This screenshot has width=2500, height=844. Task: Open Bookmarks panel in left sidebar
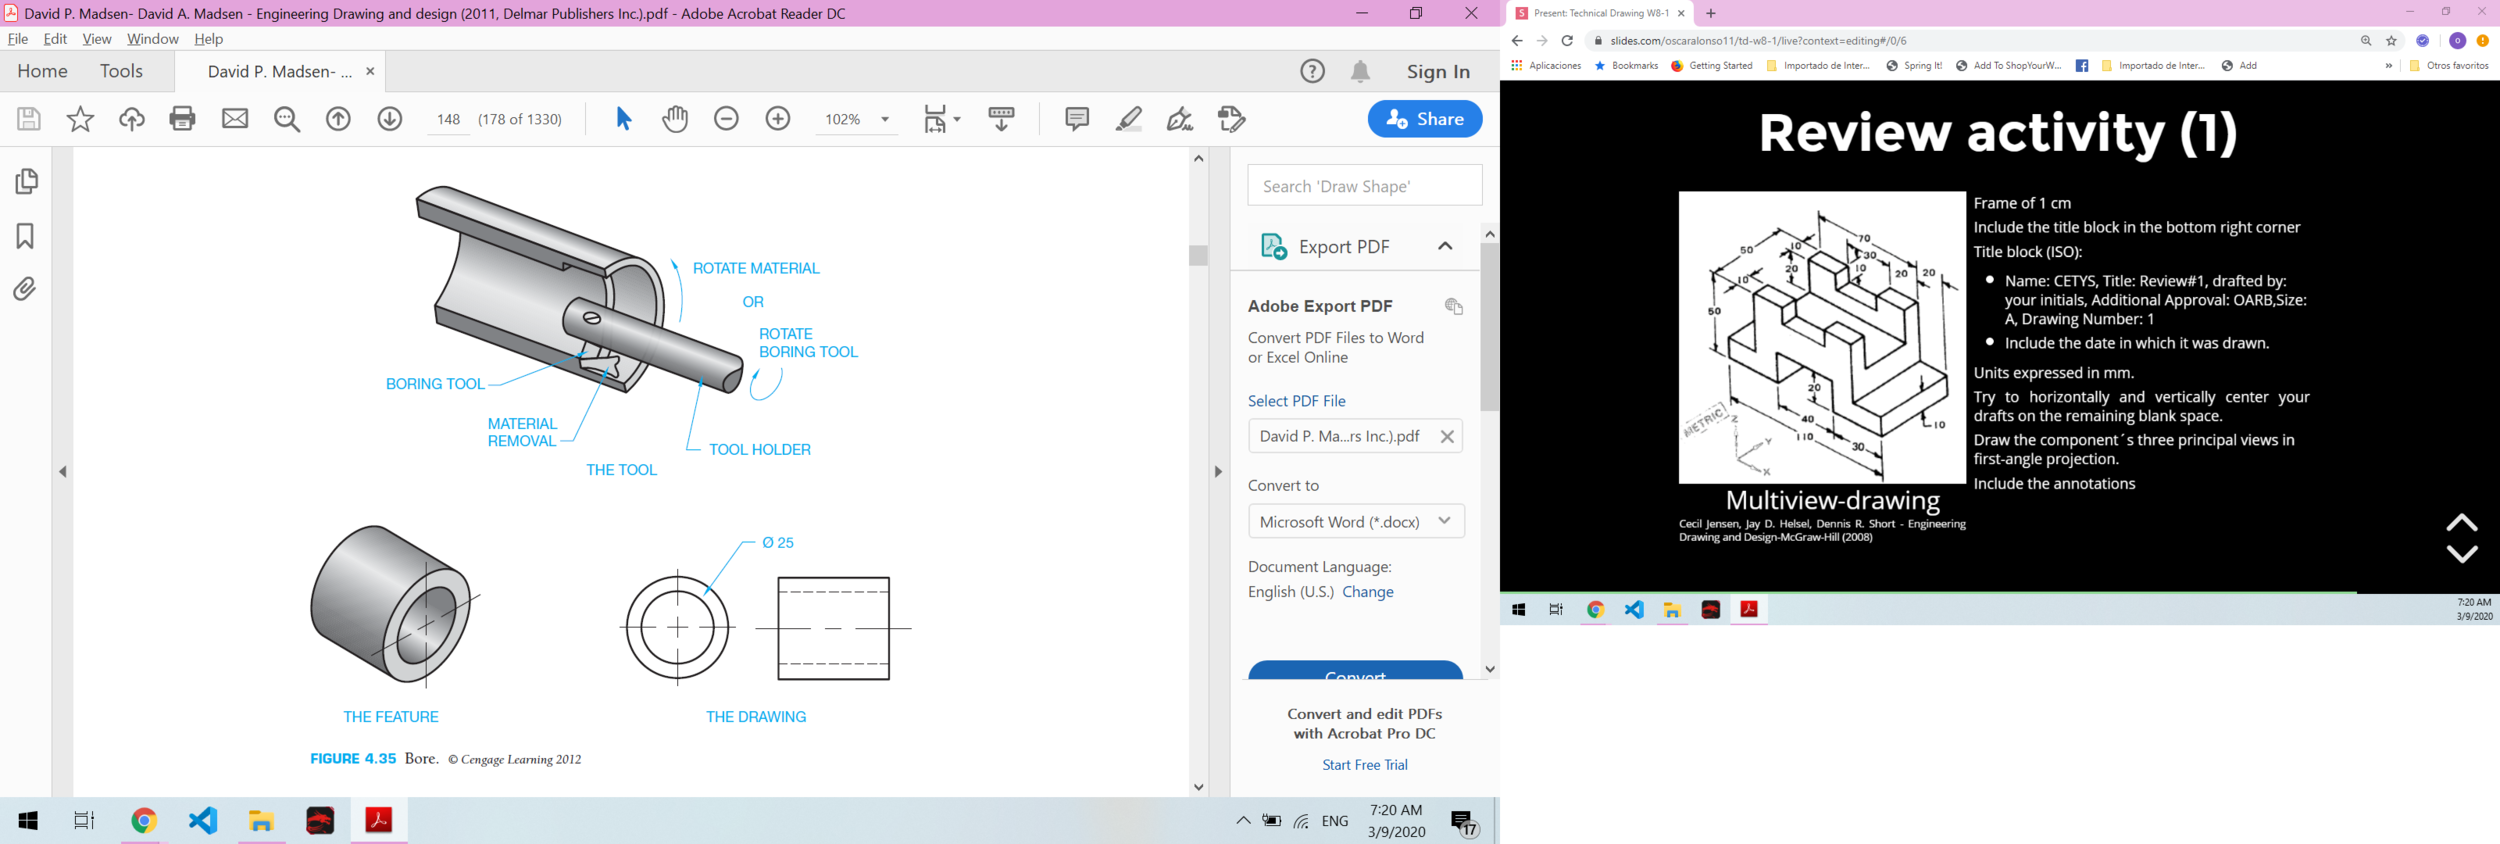tap(25, 236)
